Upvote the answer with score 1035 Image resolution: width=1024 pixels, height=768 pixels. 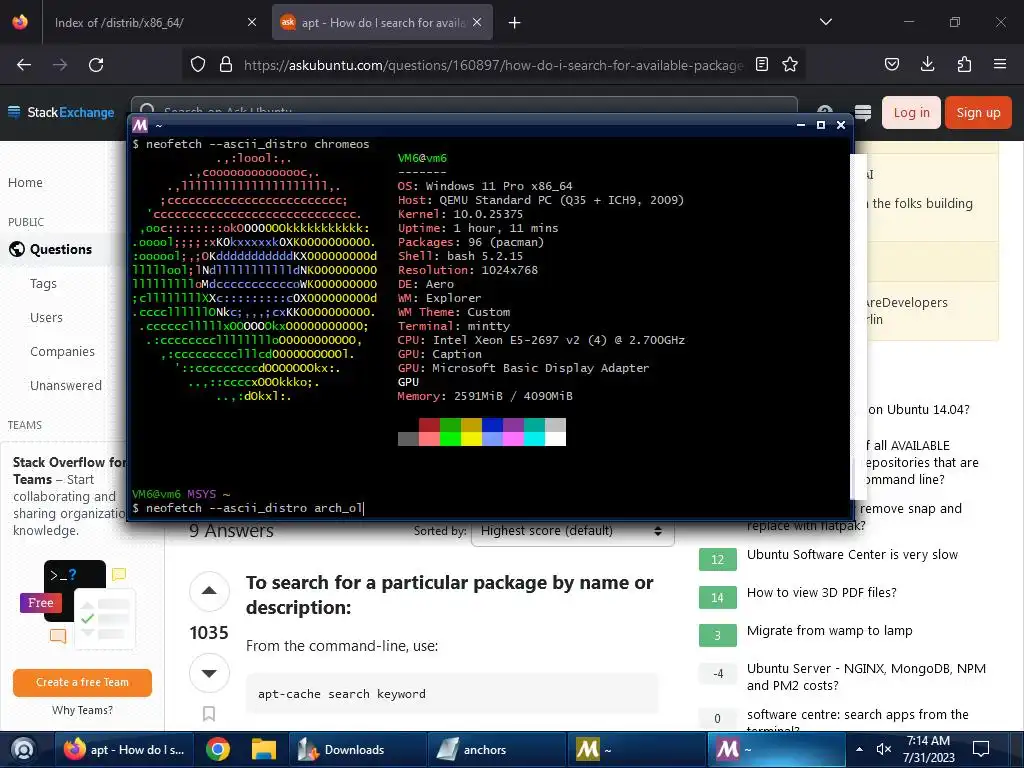click(209, 591)
